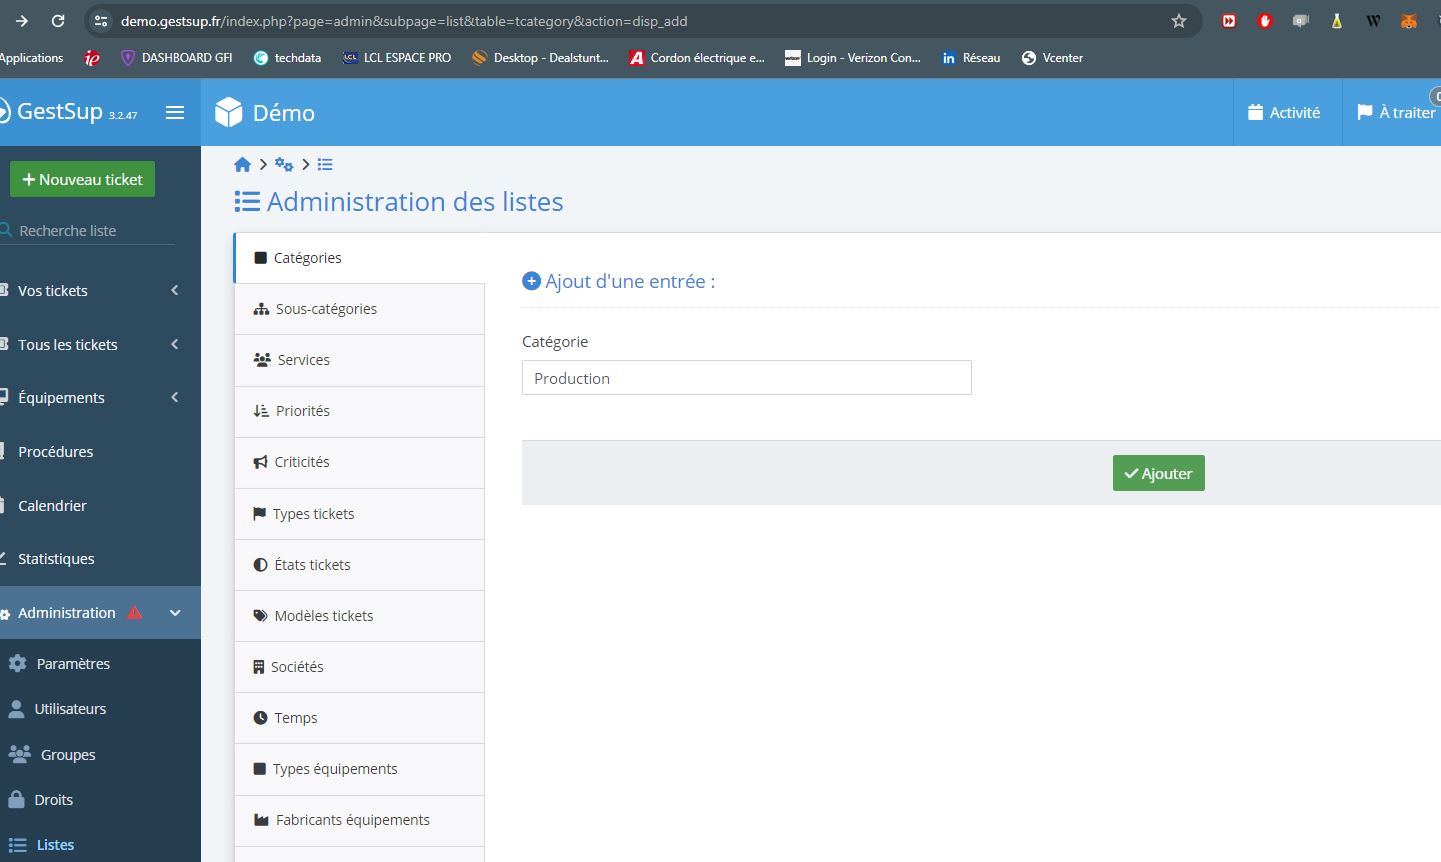Click the tags icon next to Modèles tickets

(x=261, y=616)
